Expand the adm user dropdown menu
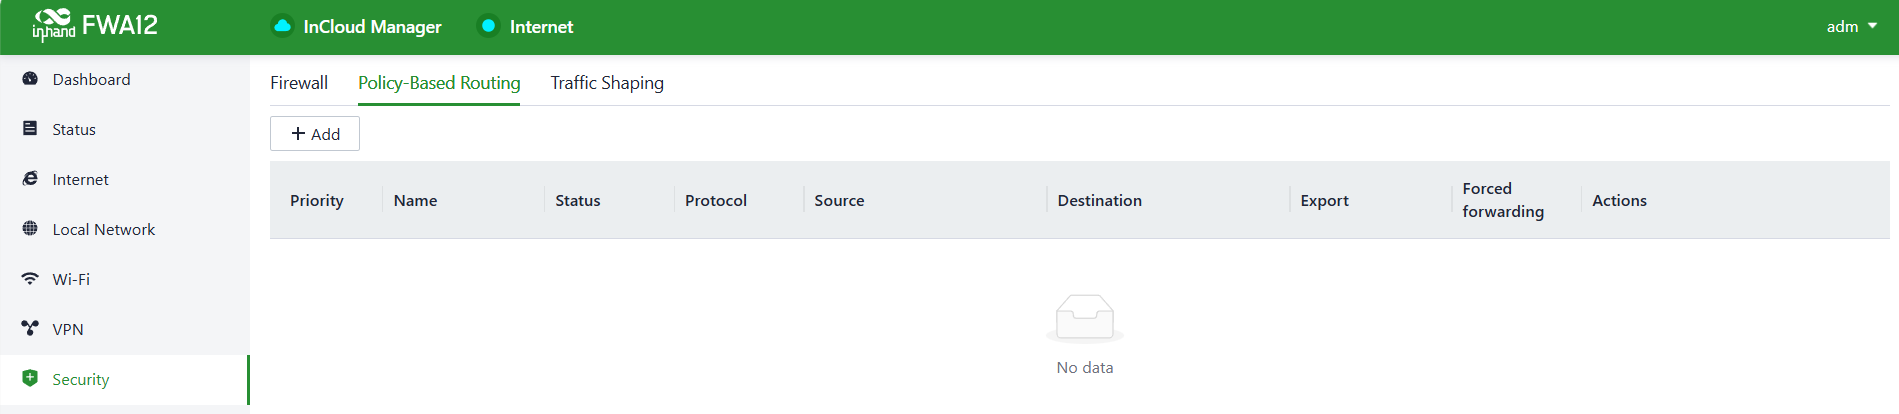 (x=1851, y=27)
